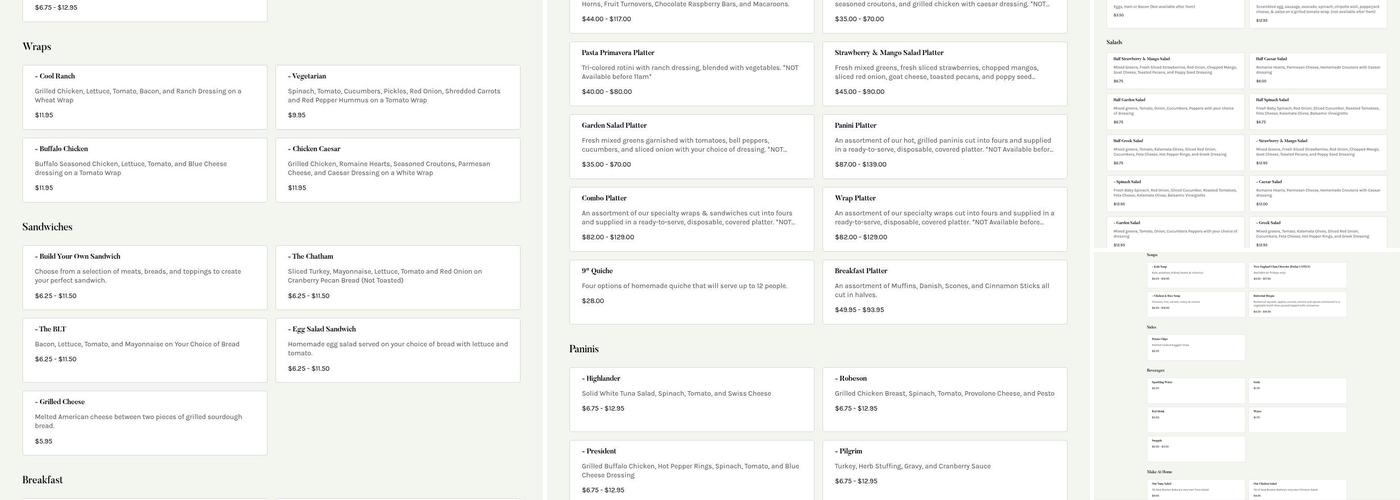Click the $28.00 quiche price
Viewport: 1400px width, 500px height.
593,301
